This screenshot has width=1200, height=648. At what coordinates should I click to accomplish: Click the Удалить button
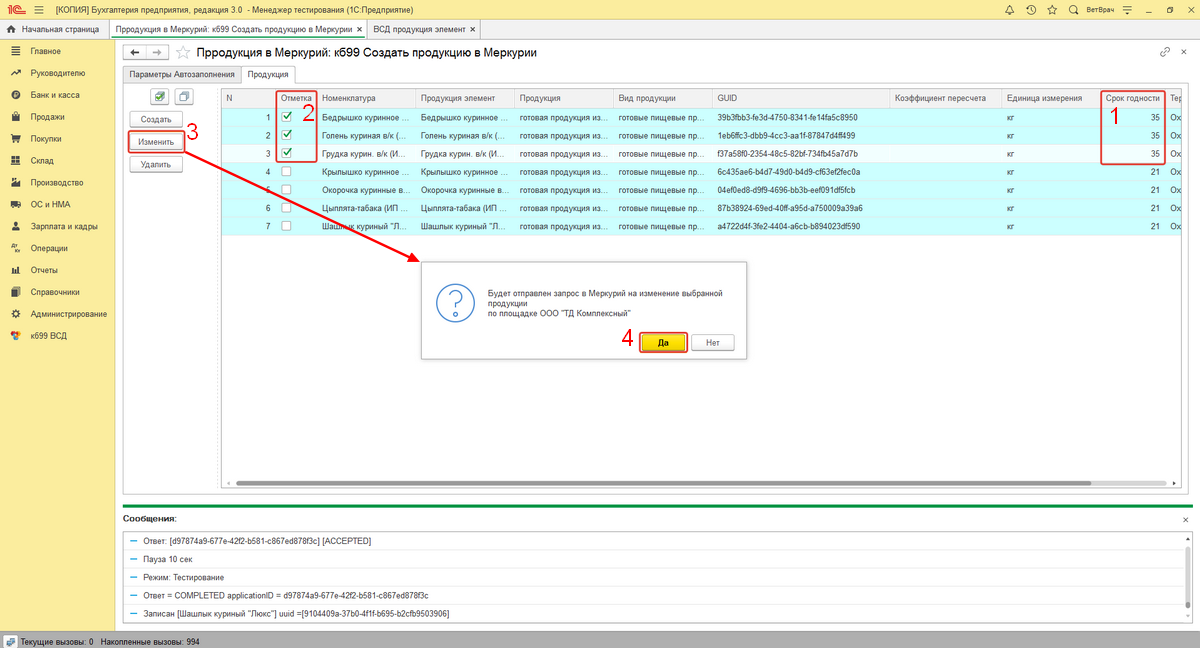tap(156, 165)
